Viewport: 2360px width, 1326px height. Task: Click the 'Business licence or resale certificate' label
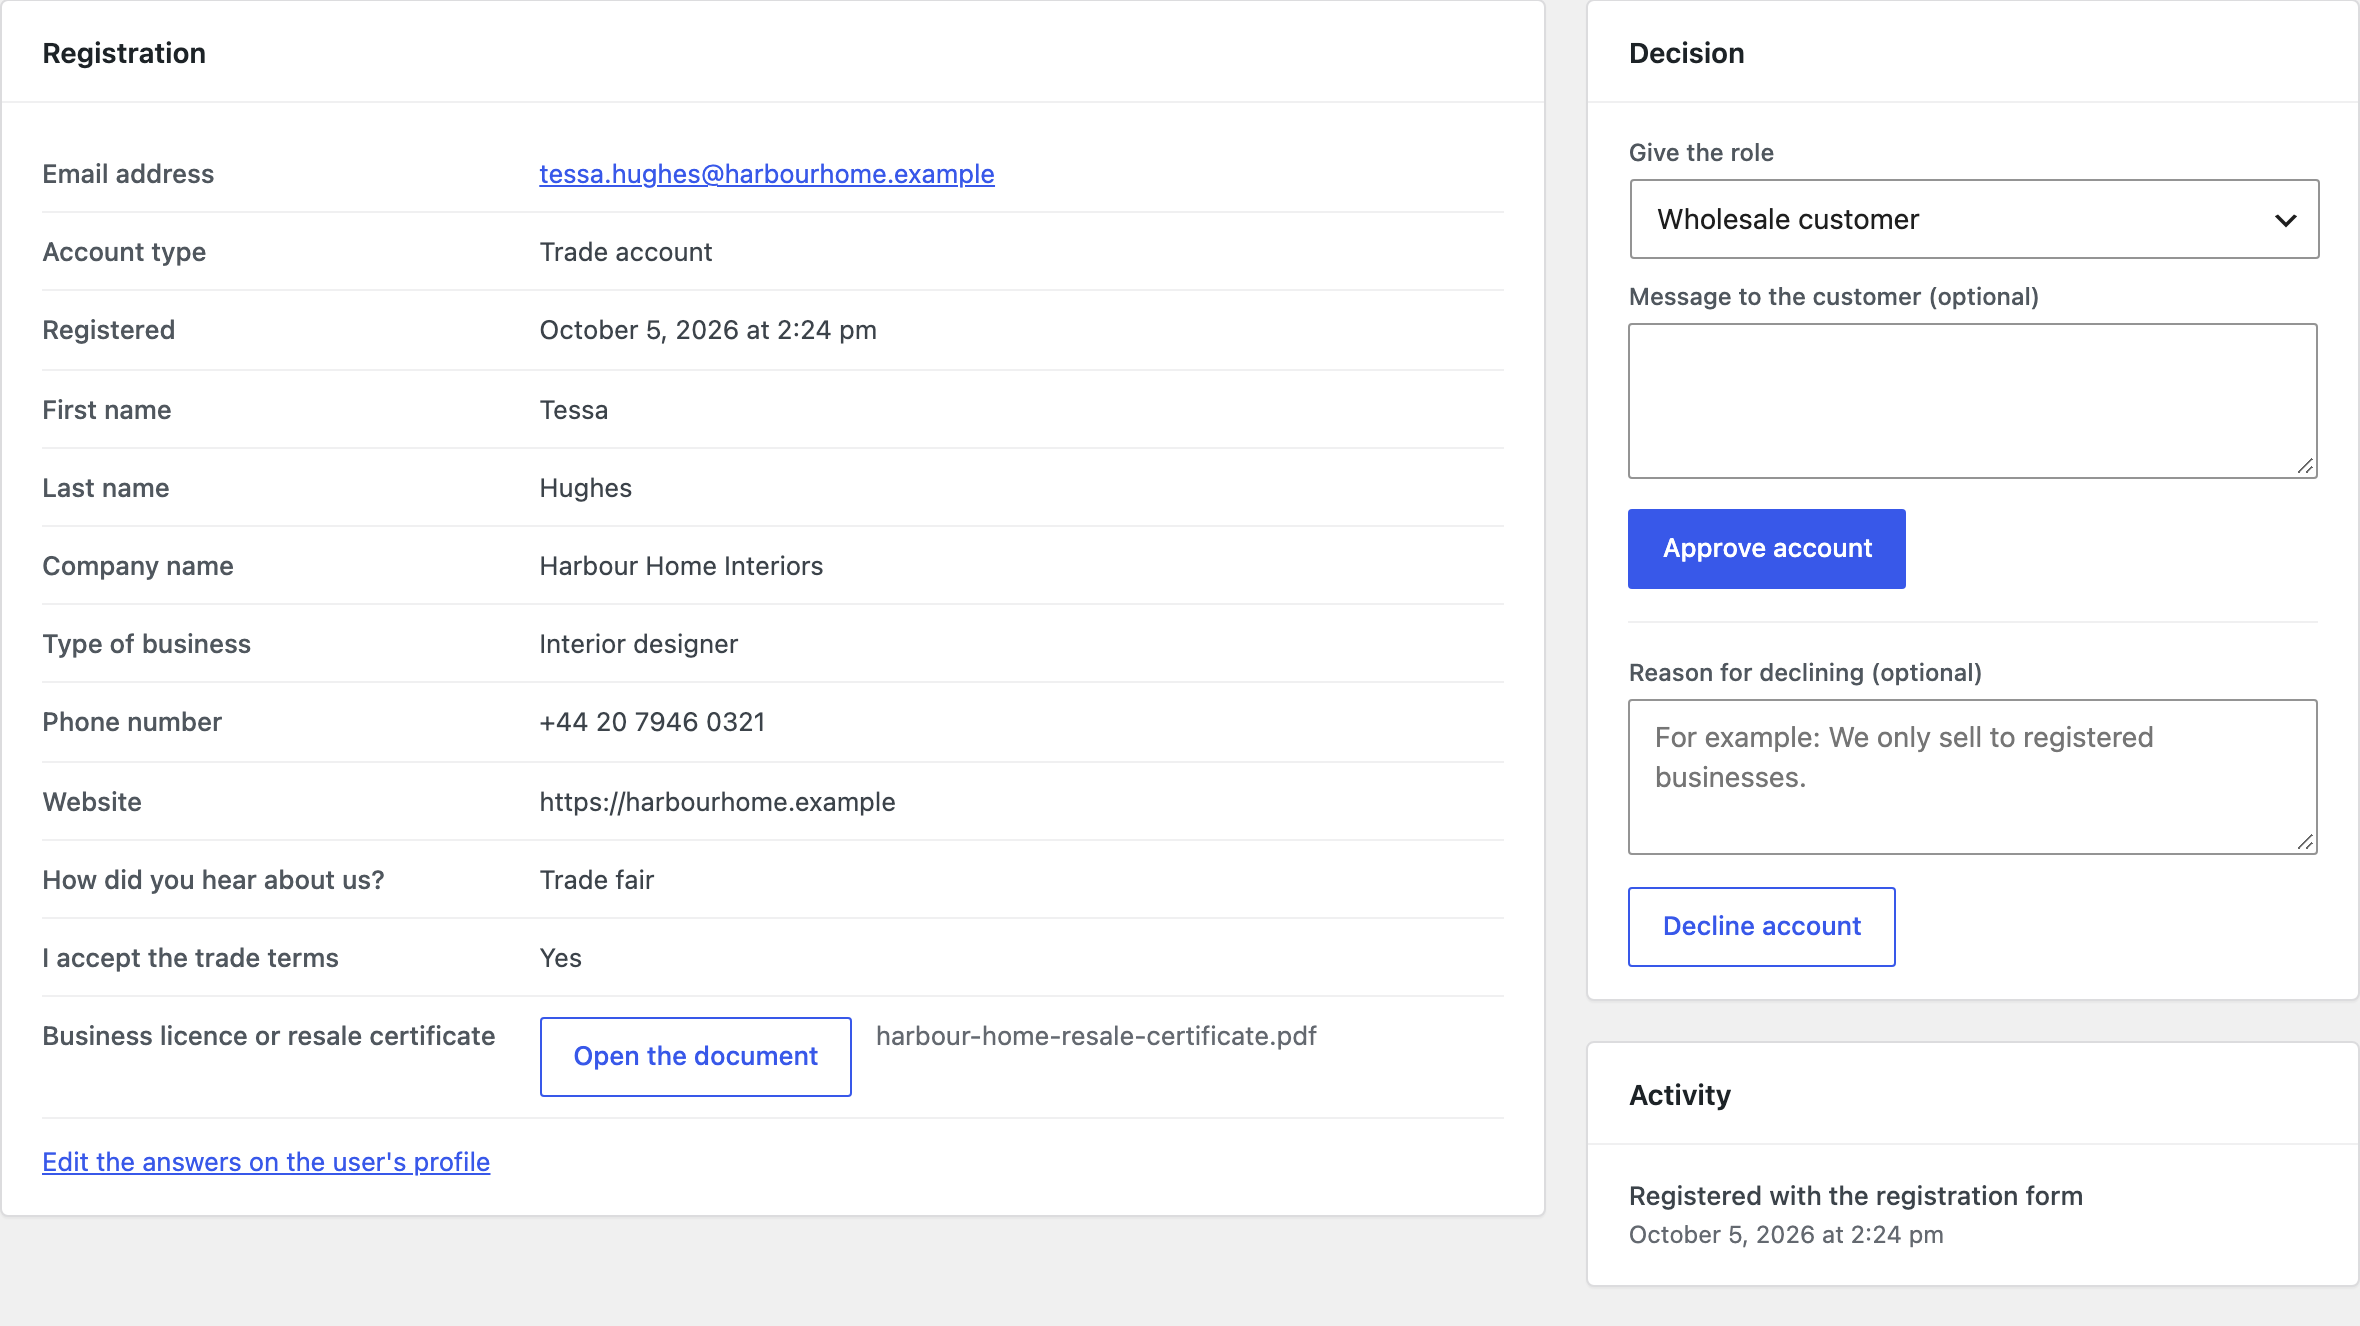pyautogui.click(x=268, y=1036)
